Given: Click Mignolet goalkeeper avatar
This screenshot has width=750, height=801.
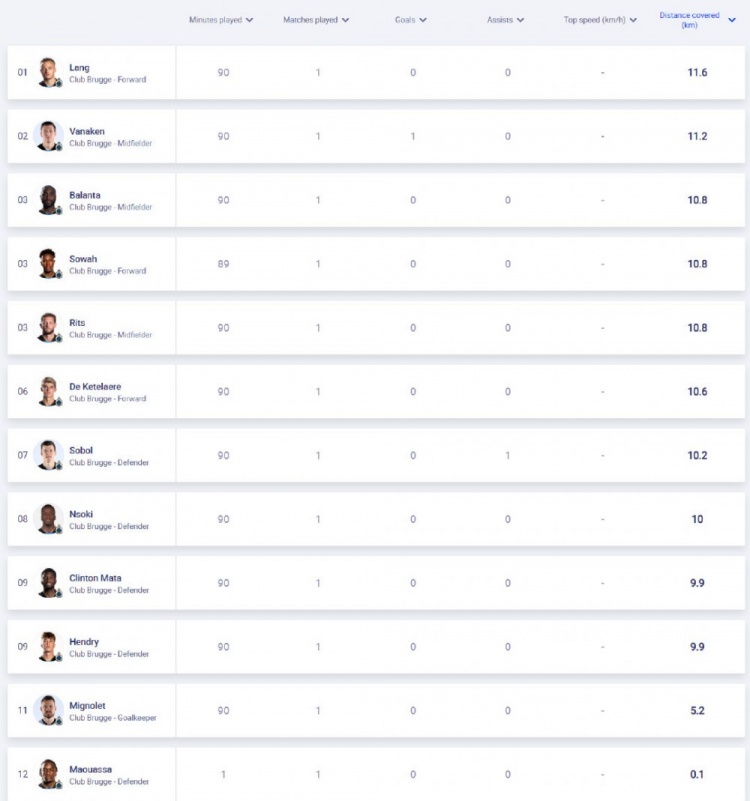Looking at the screenshot, I should (x=49, y=711).
